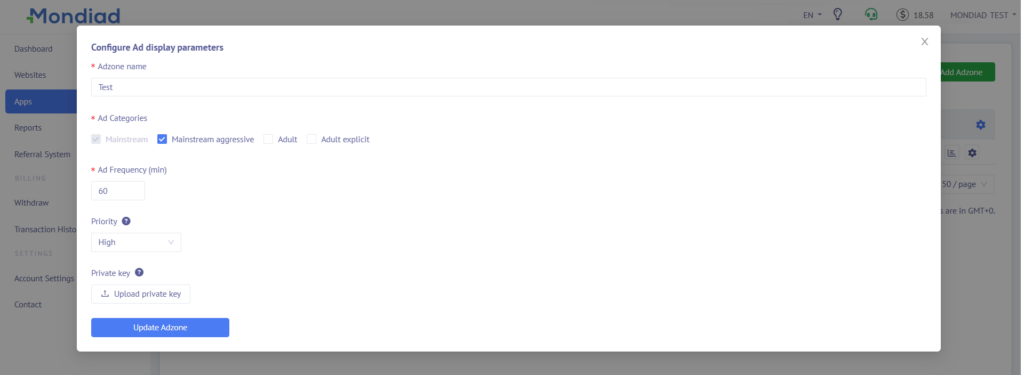The image size is (1024, 375).
Task: Click Upload private key button
Action: point(140,294)
